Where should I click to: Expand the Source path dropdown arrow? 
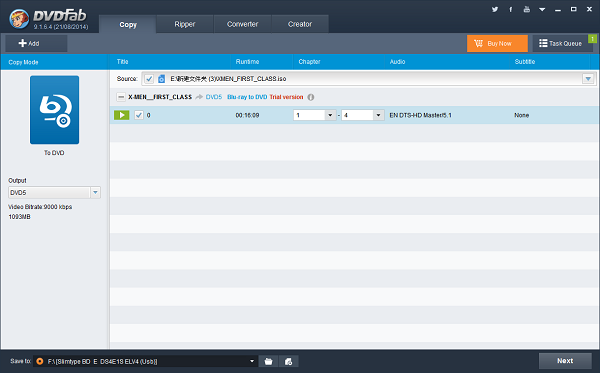(588, 79)
